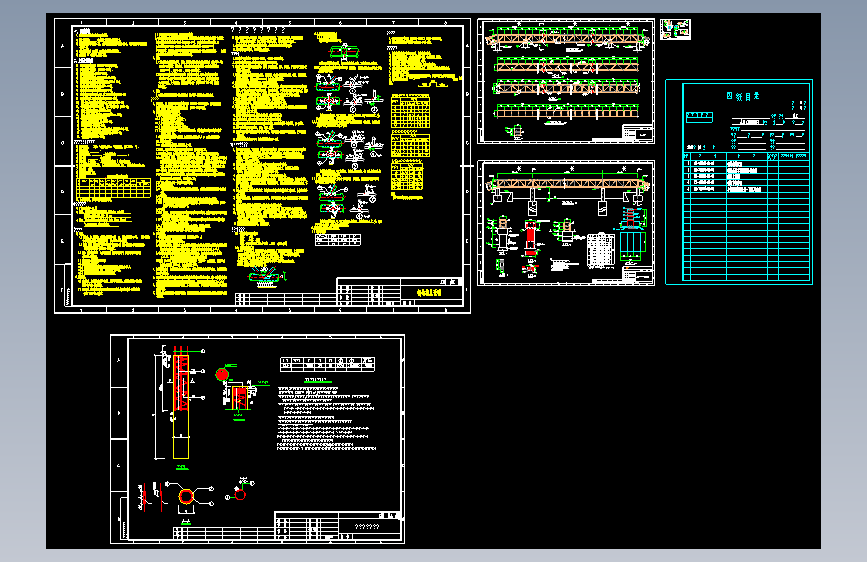Select the large yellow-text general notes sheet

click(262, 166)
